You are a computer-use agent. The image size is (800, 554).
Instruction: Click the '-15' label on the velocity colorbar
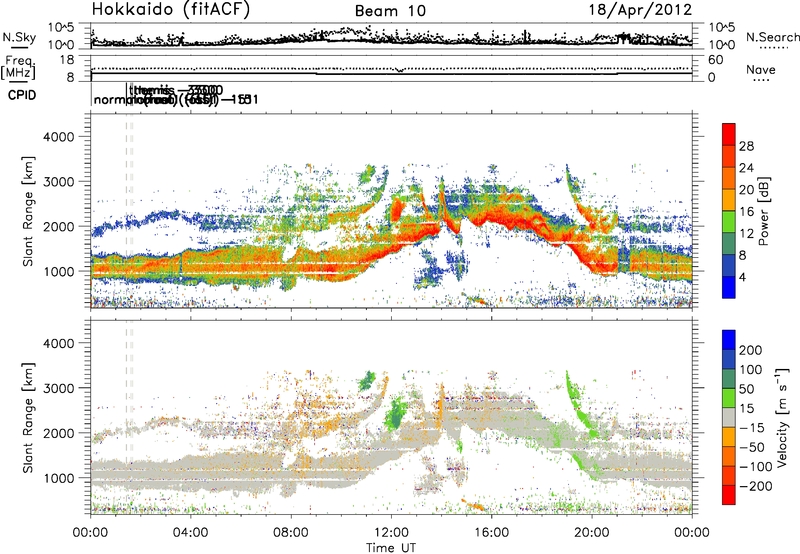coord(752,428)
